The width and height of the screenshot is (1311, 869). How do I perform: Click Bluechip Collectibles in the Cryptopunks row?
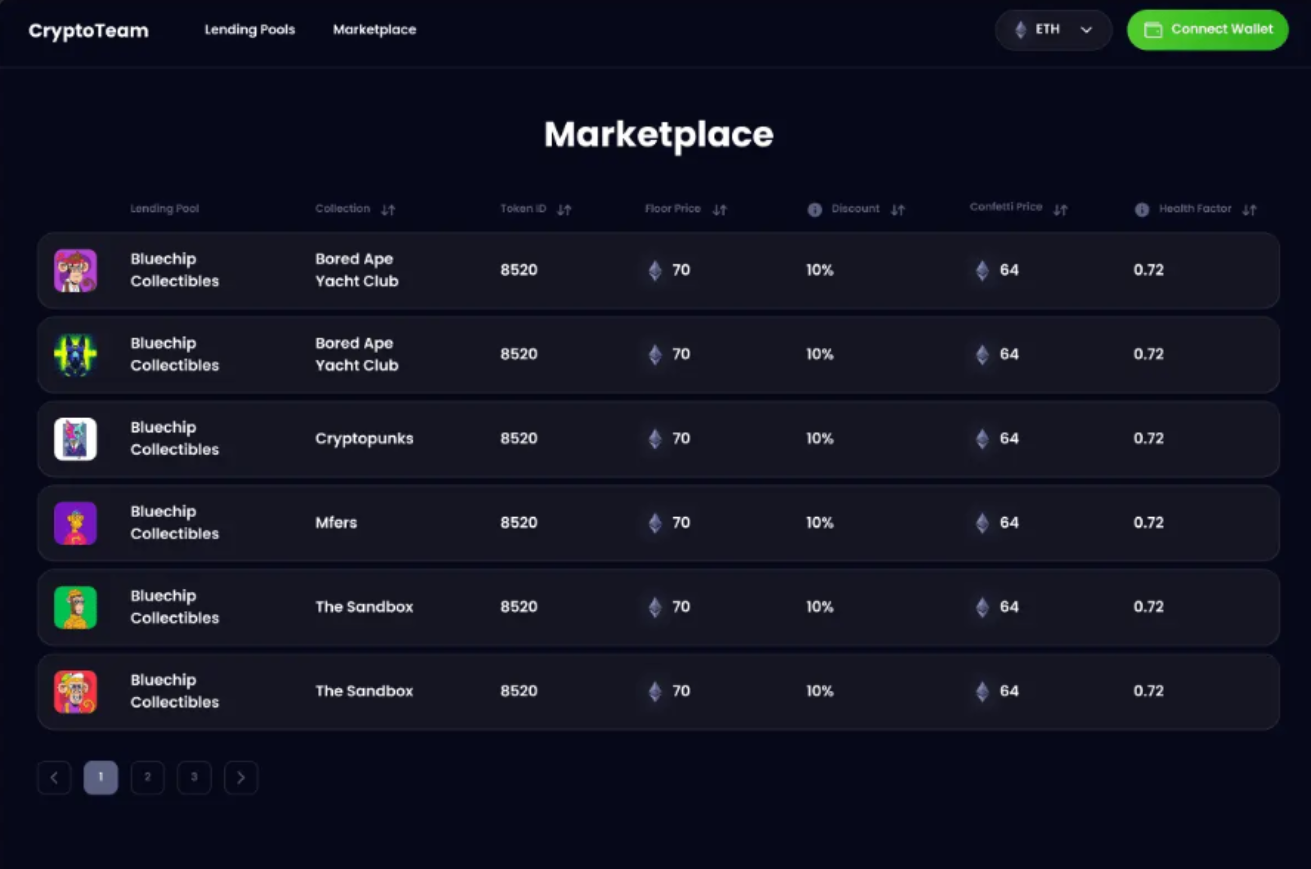click(x=175, y=439)
